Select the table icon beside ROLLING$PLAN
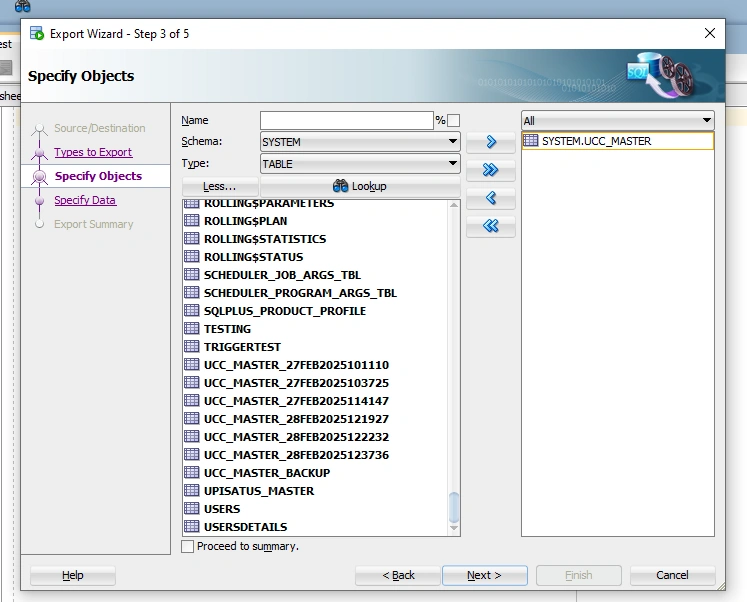This screenshot has width=747, height=602. 192,221
